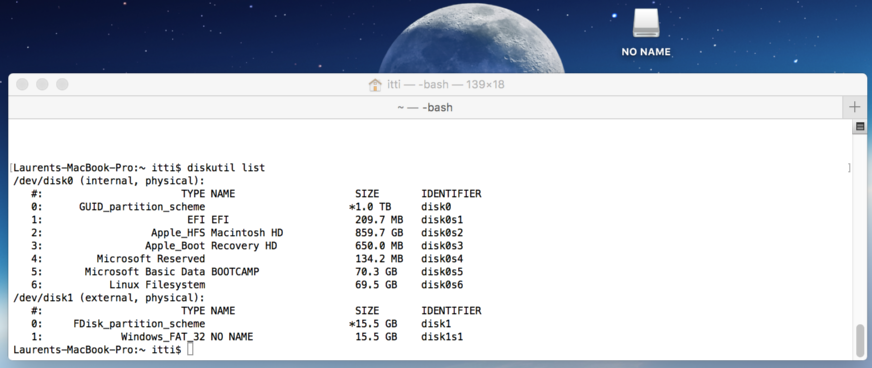Close the Terminal window with red button
The height and width of the screenshot is (368, 872).
coord(22,84)
